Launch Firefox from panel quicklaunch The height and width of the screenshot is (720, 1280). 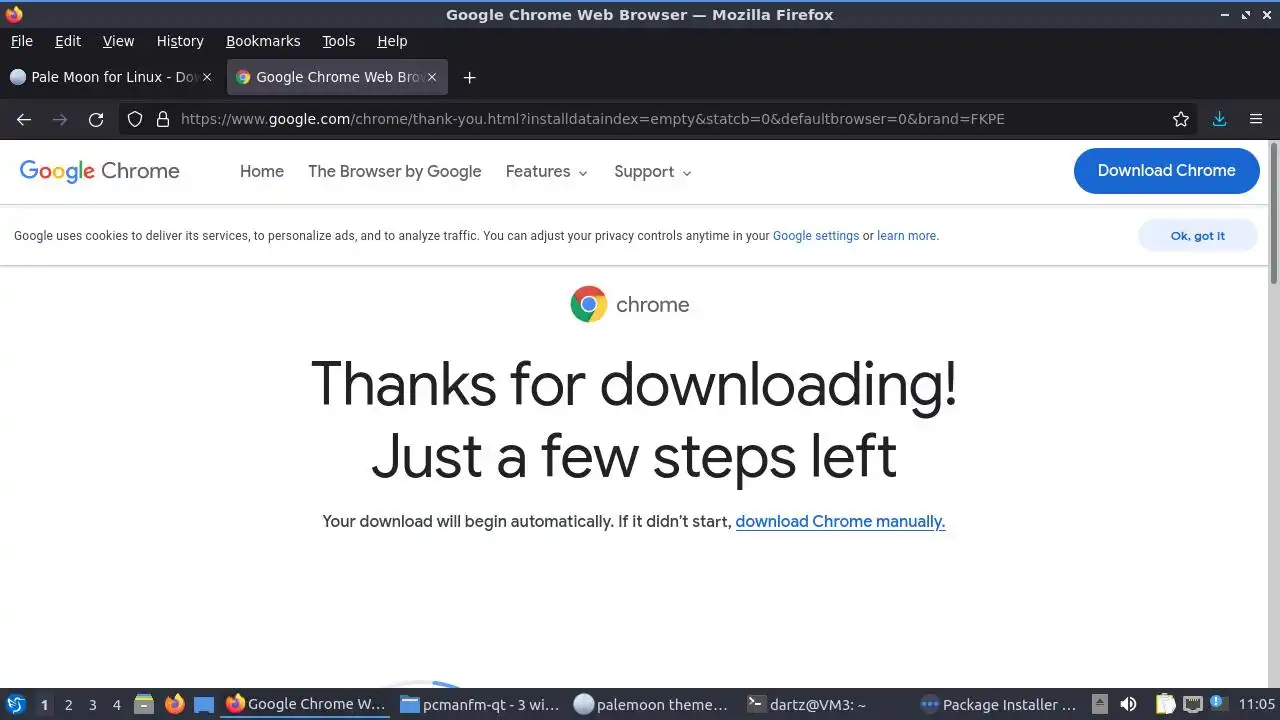[x=174, y=705]
